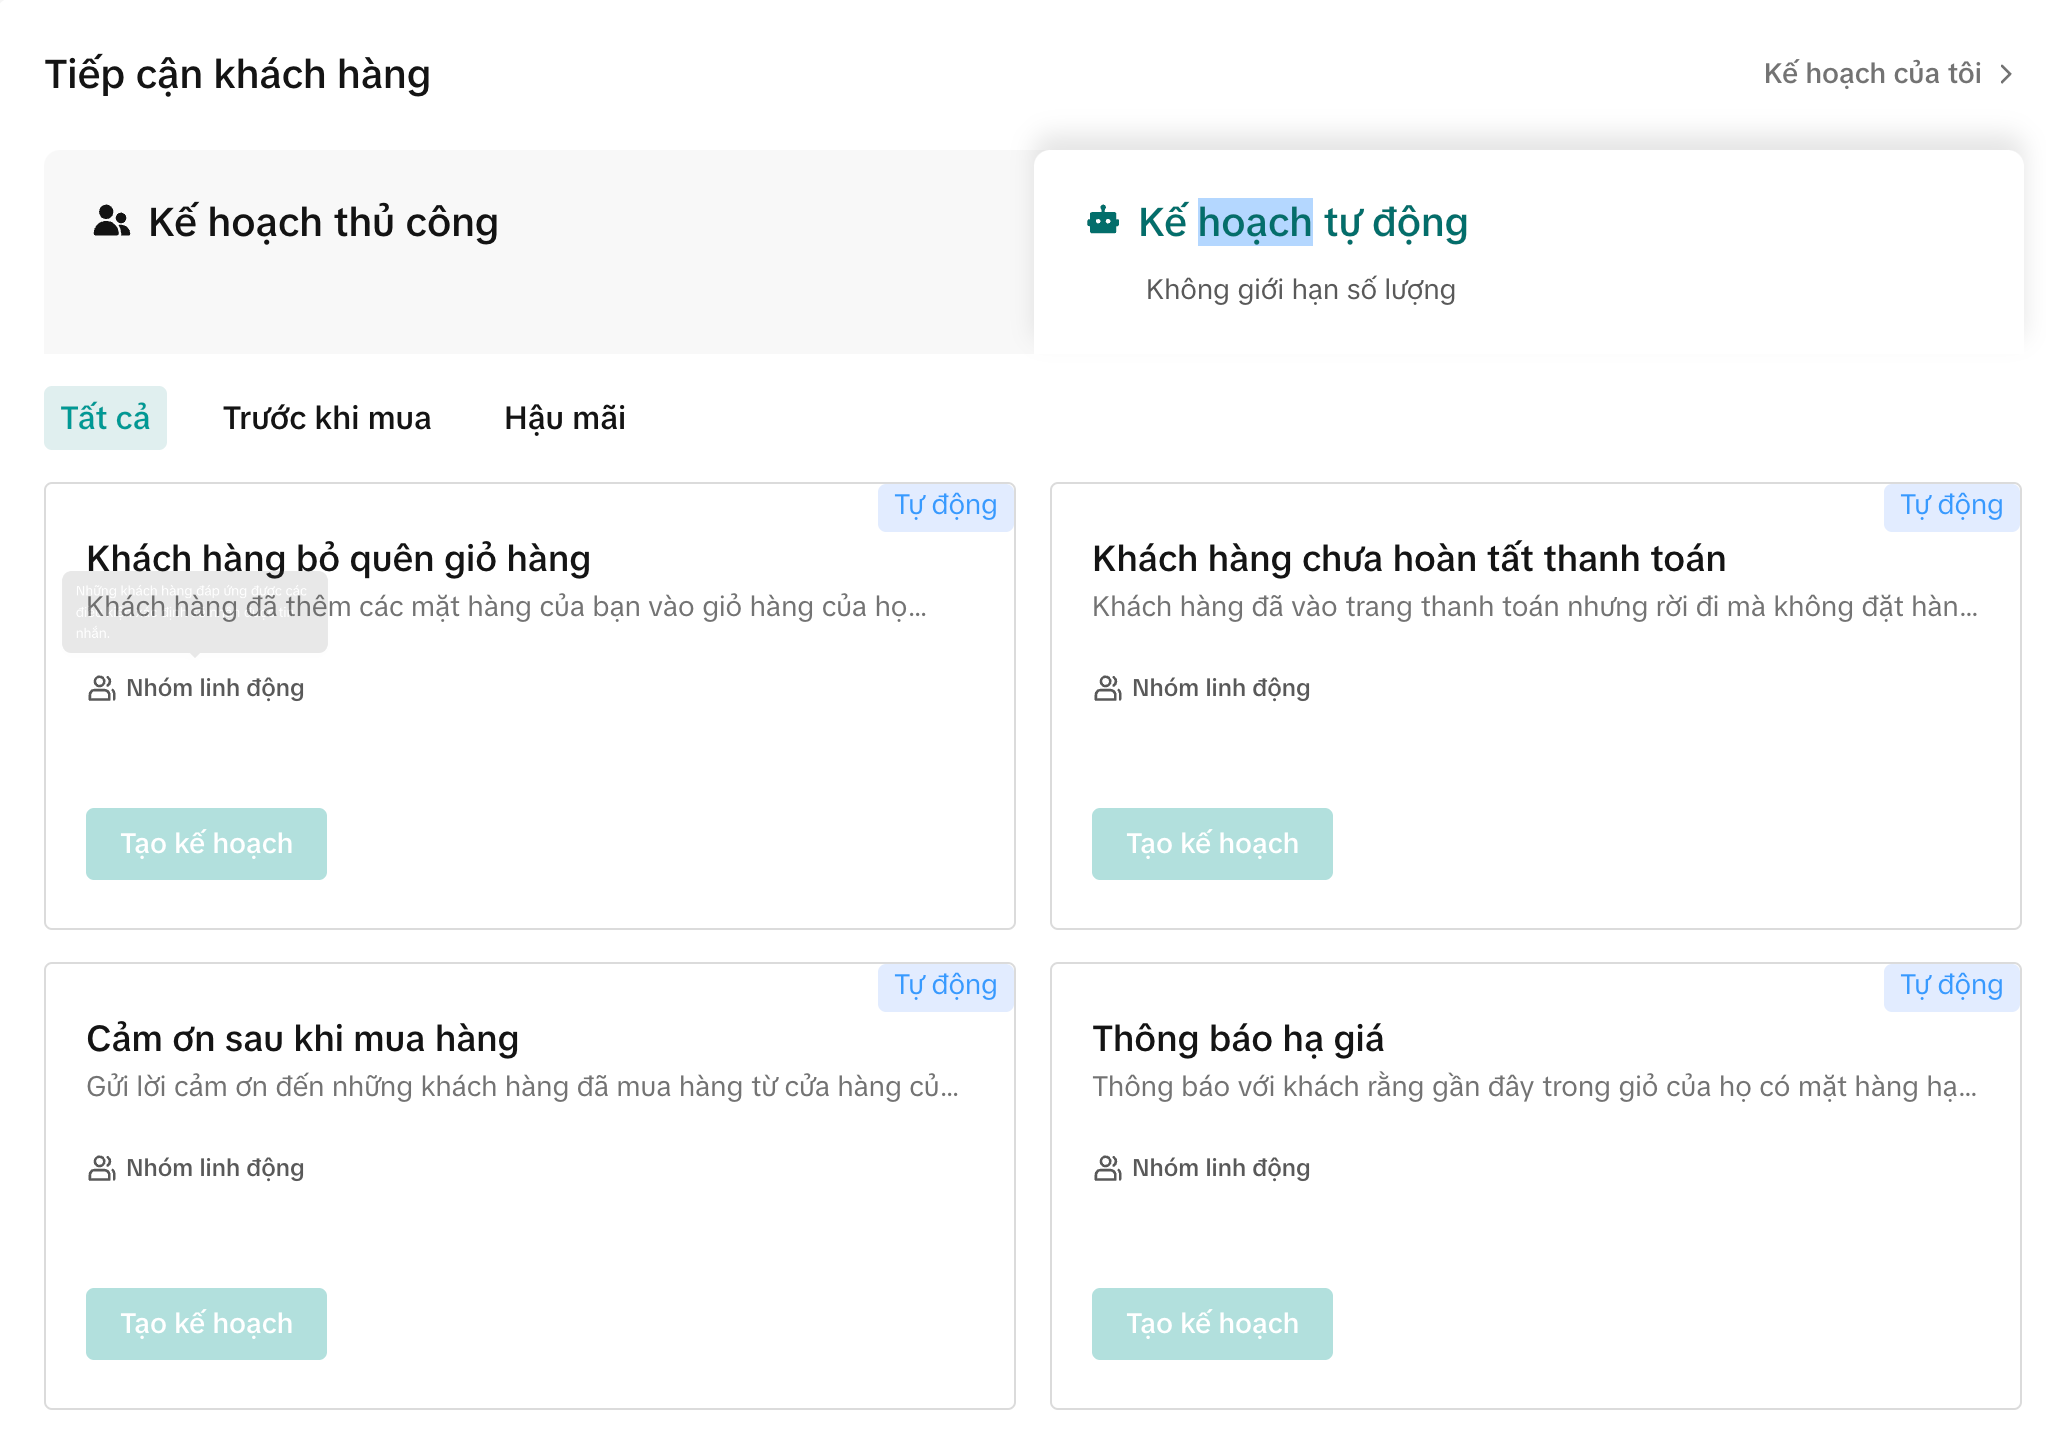Image resolution: width=2046 pixels, height=1452 pixels.
Task: Click the people icon beside Kế hoạch thủ công
Action: [111, 221]
